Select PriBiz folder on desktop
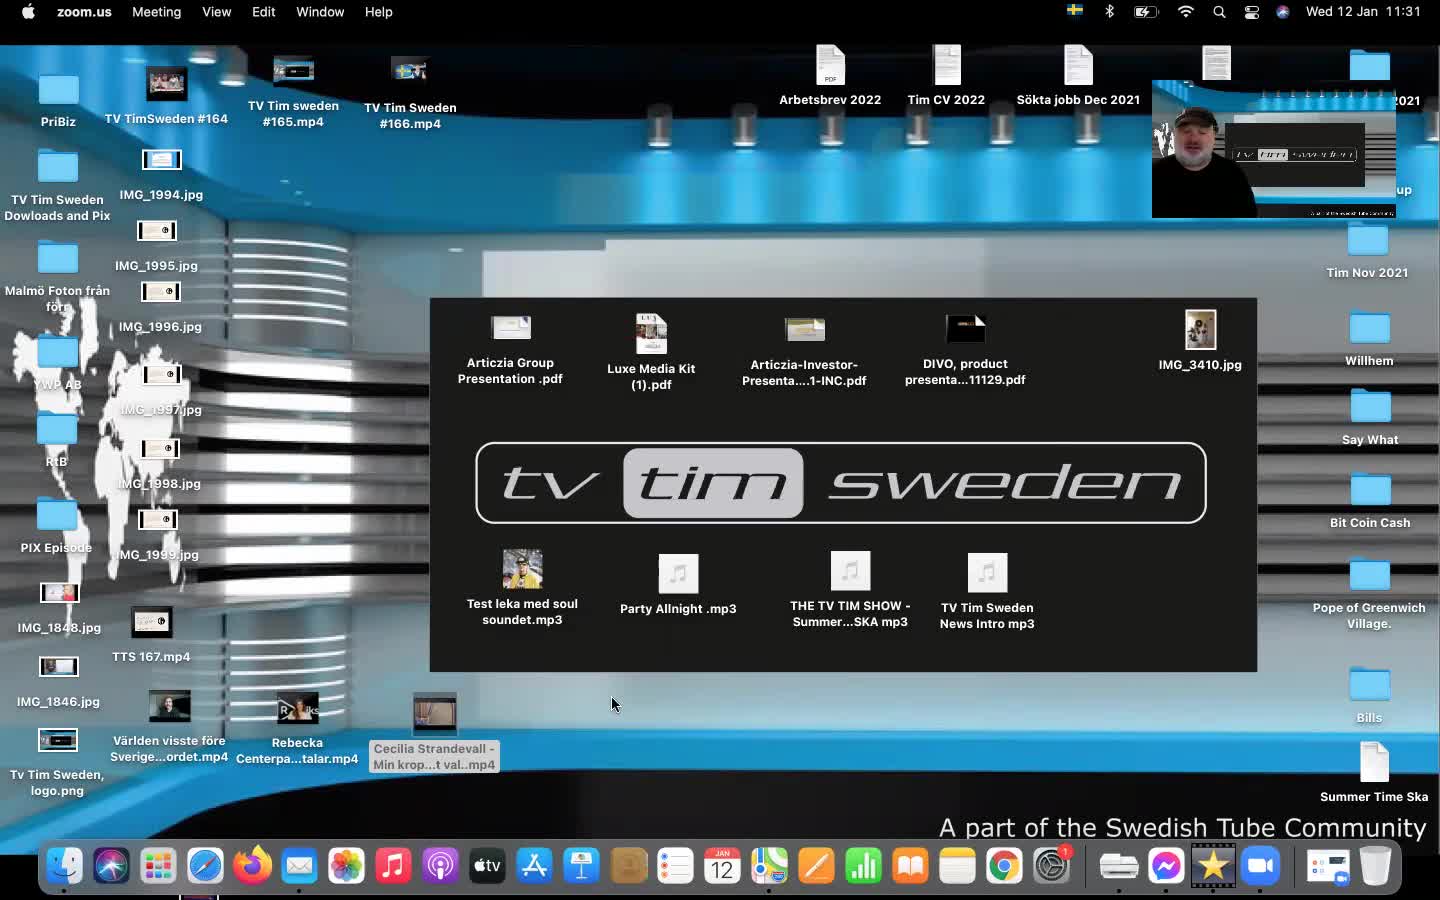Image resolution: width=1440 pixels, height=900 pixels. (58, 100)
